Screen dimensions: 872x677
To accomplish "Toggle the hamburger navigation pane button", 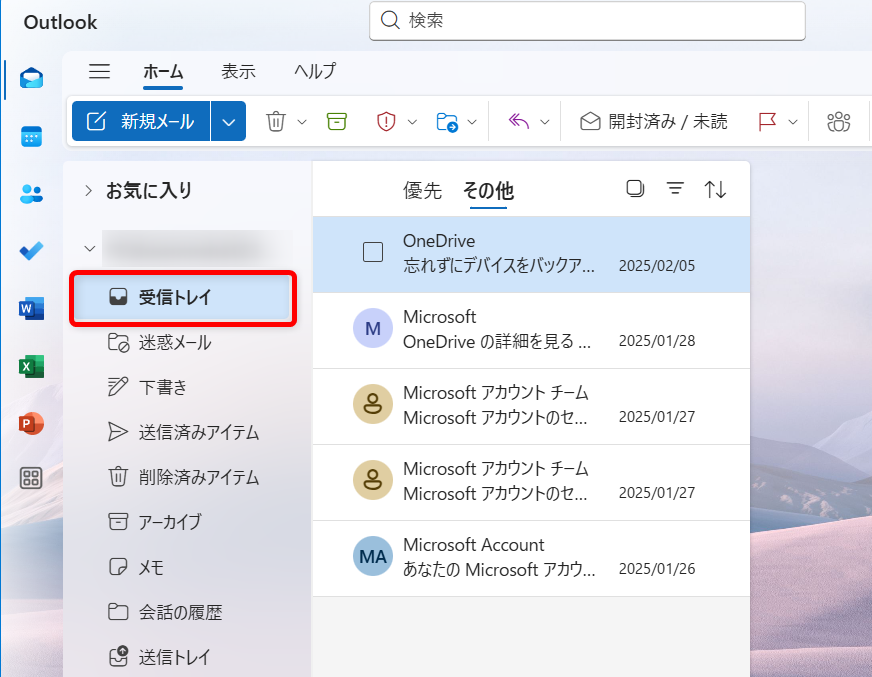I will [99, 71].
